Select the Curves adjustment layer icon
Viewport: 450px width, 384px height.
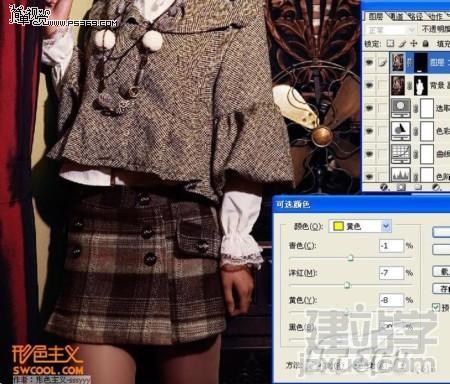click(x=401, y=153)
